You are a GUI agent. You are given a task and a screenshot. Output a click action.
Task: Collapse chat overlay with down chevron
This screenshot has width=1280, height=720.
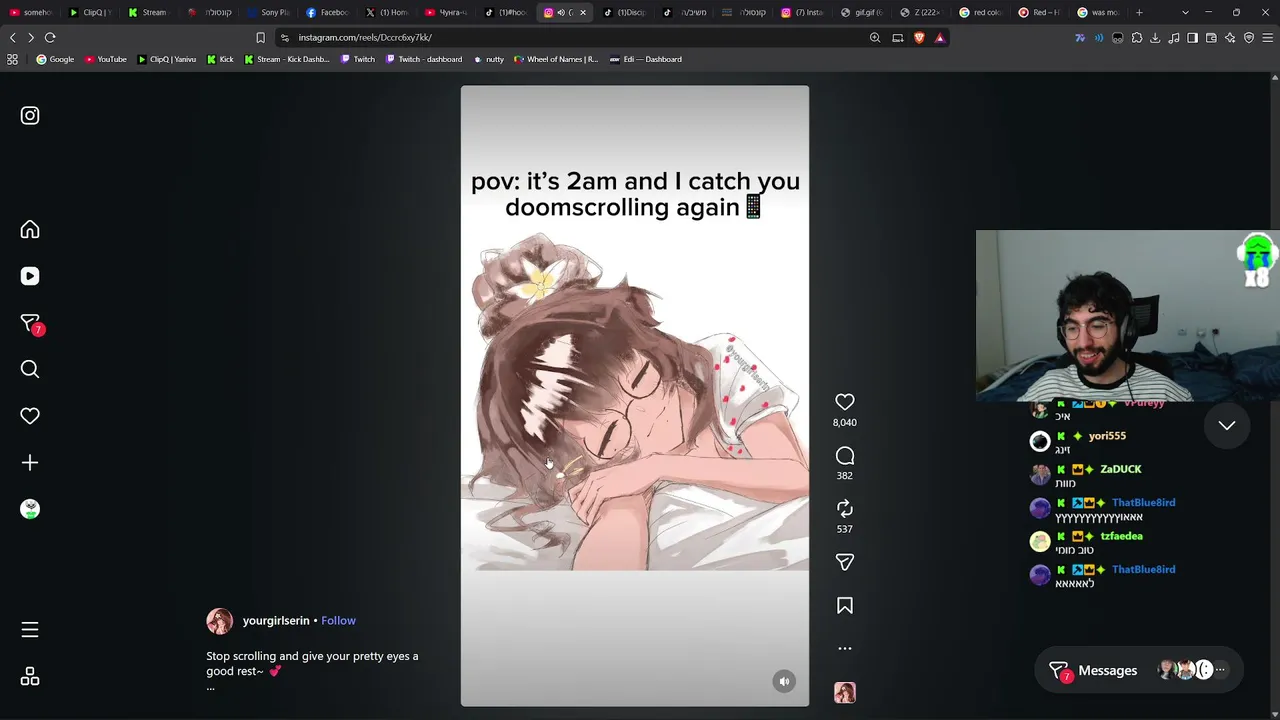pyautogui.click(x=1227, y=425)
